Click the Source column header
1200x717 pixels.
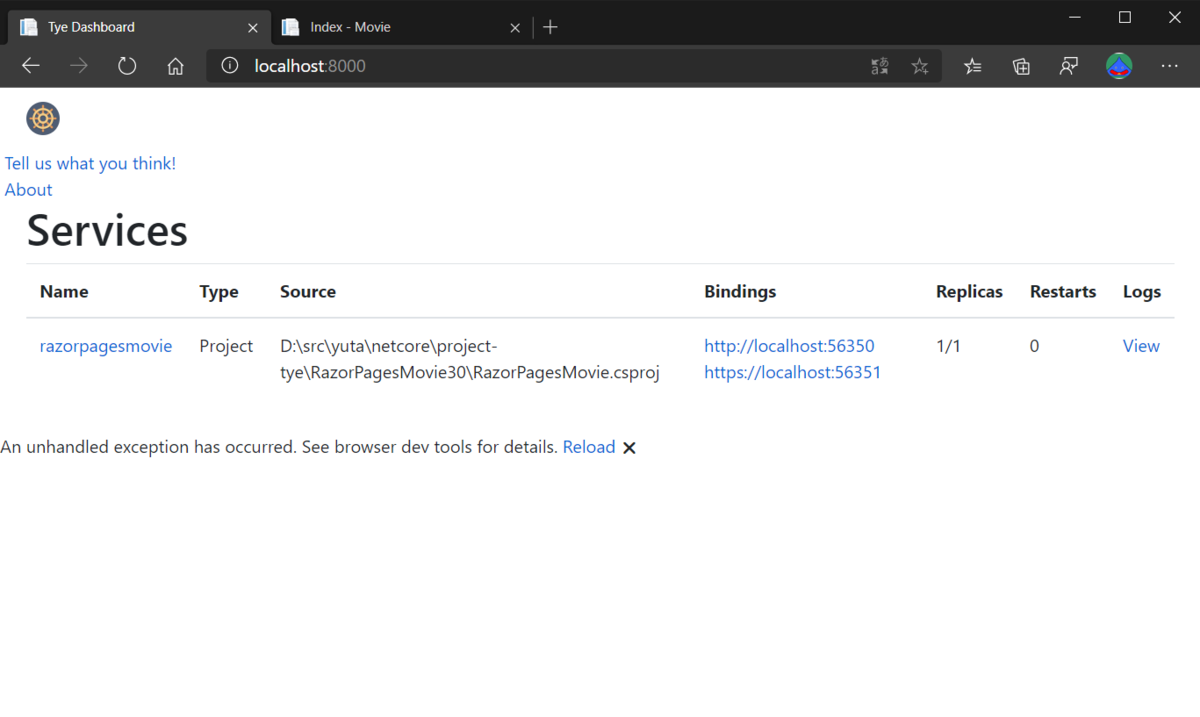[x=308, y=291]
